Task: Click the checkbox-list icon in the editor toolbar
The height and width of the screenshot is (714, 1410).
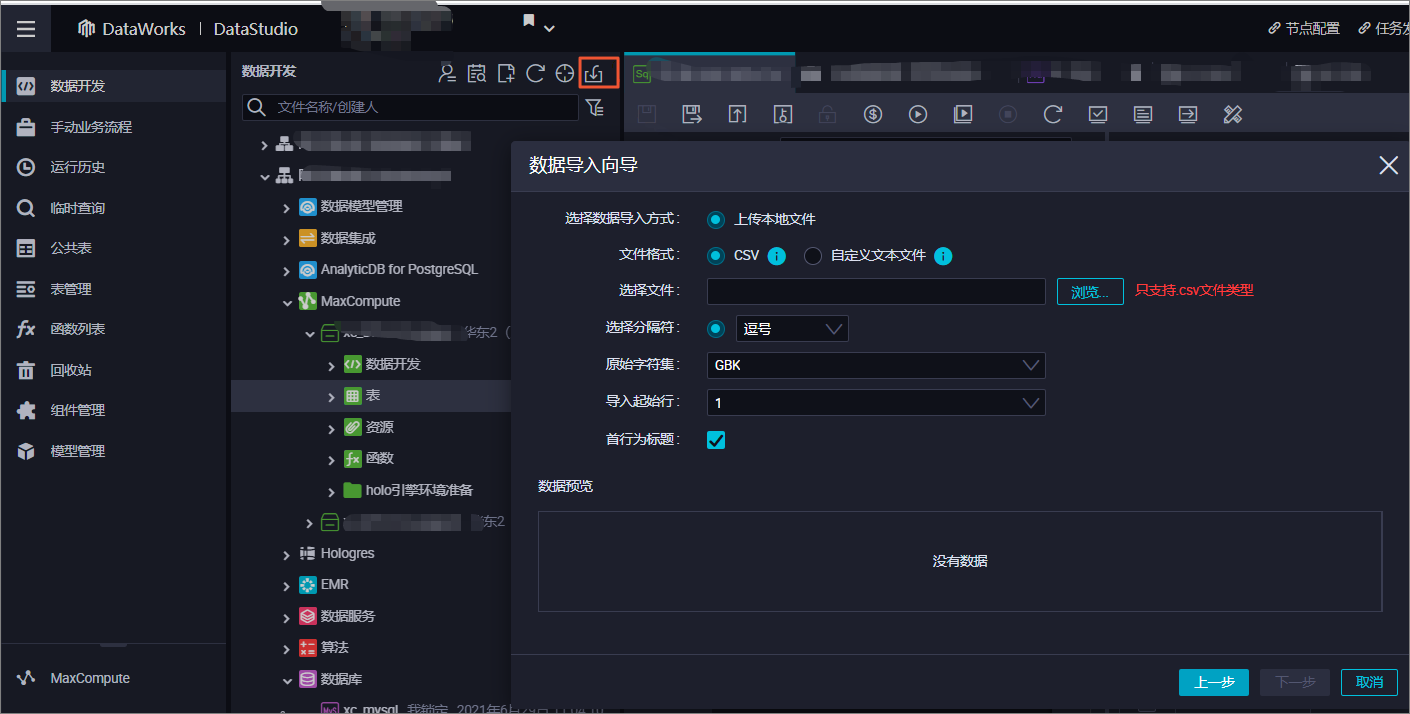Action: point(1097,114)
